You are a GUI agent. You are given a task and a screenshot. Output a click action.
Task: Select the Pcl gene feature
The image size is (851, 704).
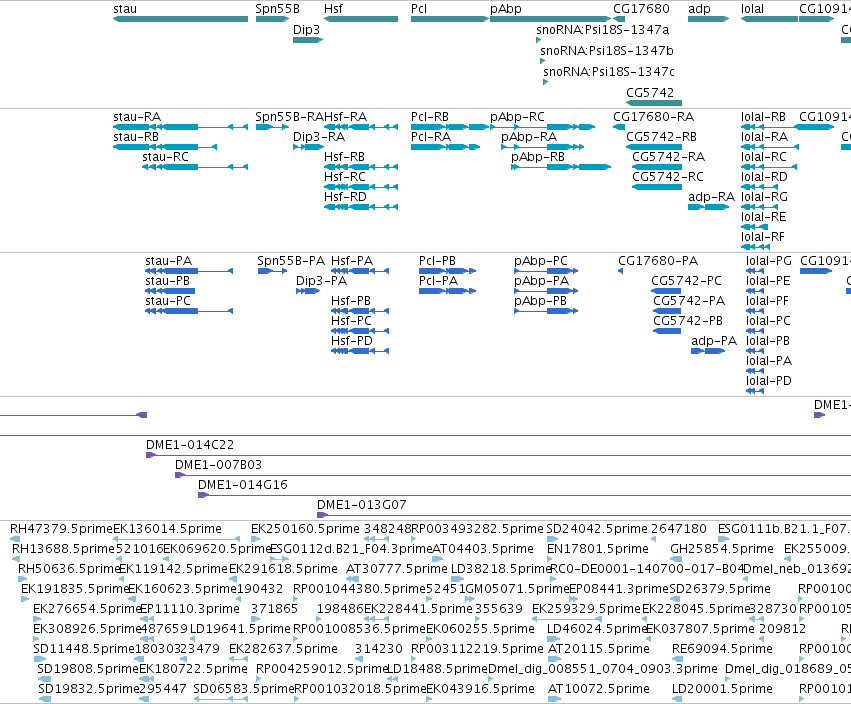450,19
